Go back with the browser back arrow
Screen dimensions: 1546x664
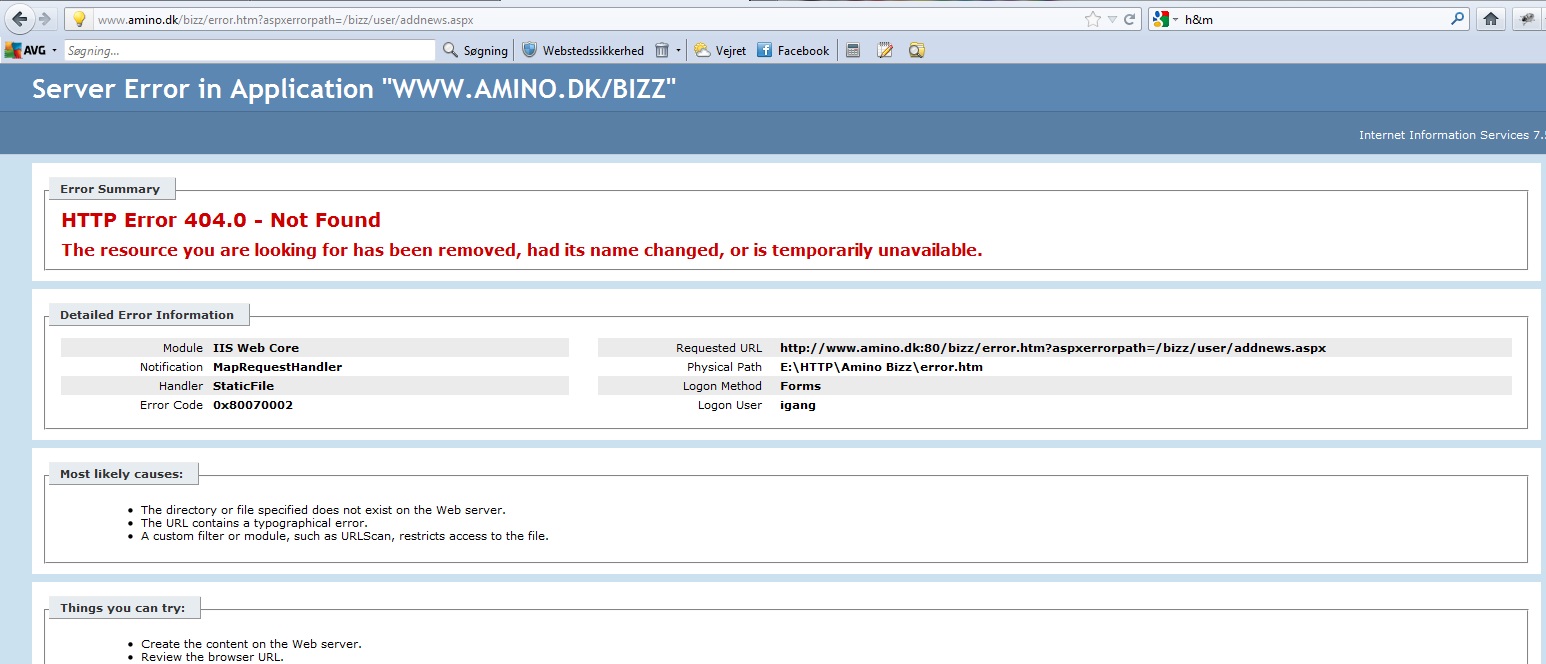[x=19, y=19]
